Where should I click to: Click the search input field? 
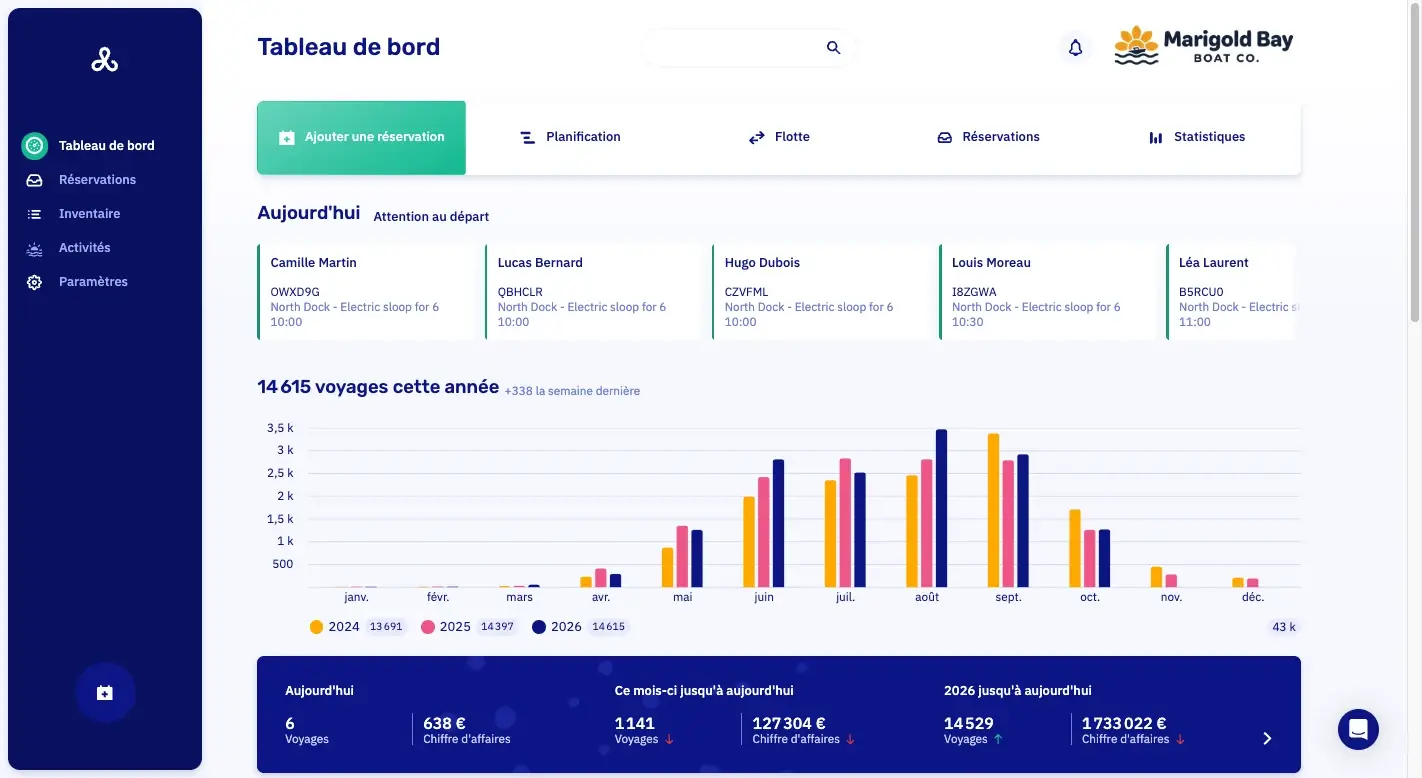tap(749, 47)
